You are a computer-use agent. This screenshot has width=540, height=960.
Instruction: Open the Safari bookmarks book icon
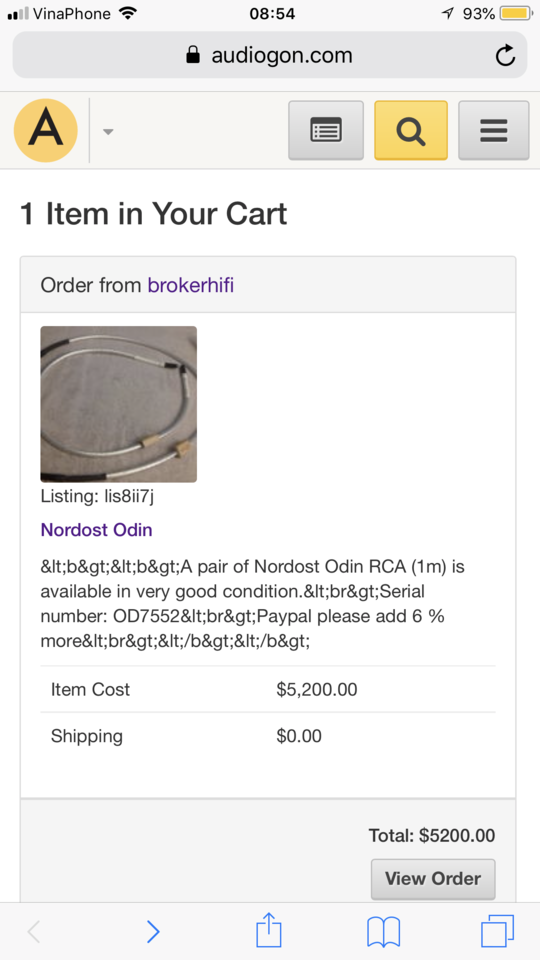coord(383,932)
